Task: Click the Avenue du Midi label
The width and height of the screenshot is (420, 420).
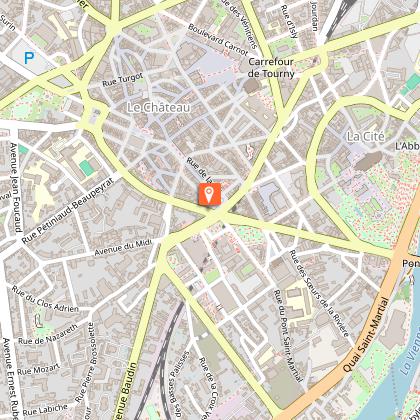Action: (123, 248)
